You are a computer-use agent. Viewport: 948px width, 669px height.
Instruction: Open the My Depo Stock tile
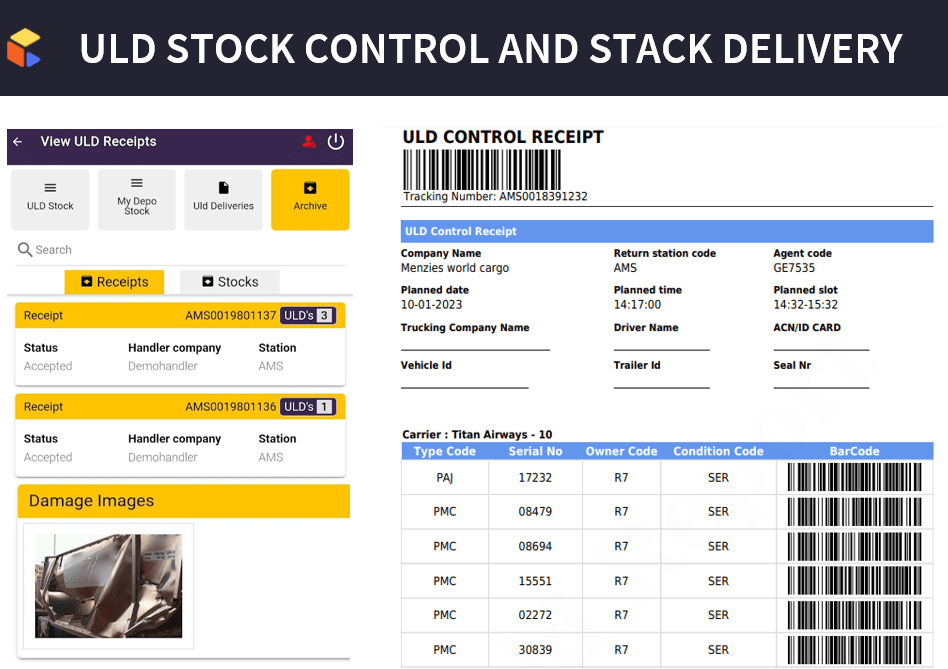click(x=137, y=199)
